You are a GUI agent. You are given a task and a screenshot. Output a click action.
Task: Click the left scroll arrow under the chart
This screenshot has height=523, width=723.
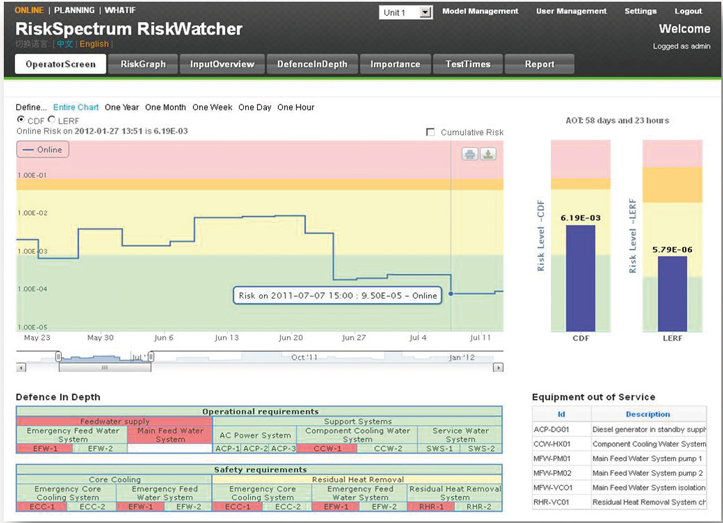(21, 367)
